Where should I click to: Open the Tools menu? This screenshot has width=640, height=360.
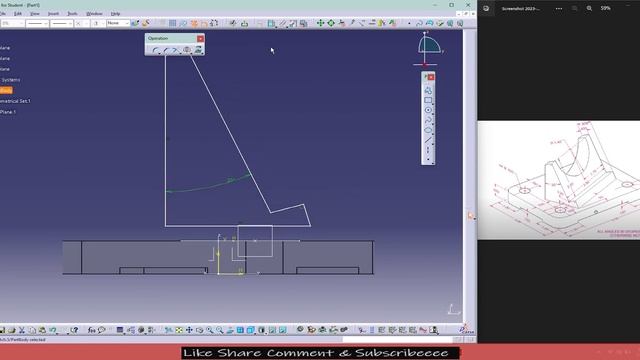(72, 13)
